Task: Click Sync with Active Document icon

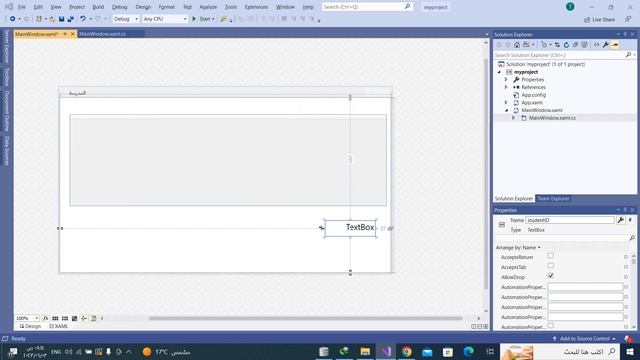Action: tap(557, 44)
